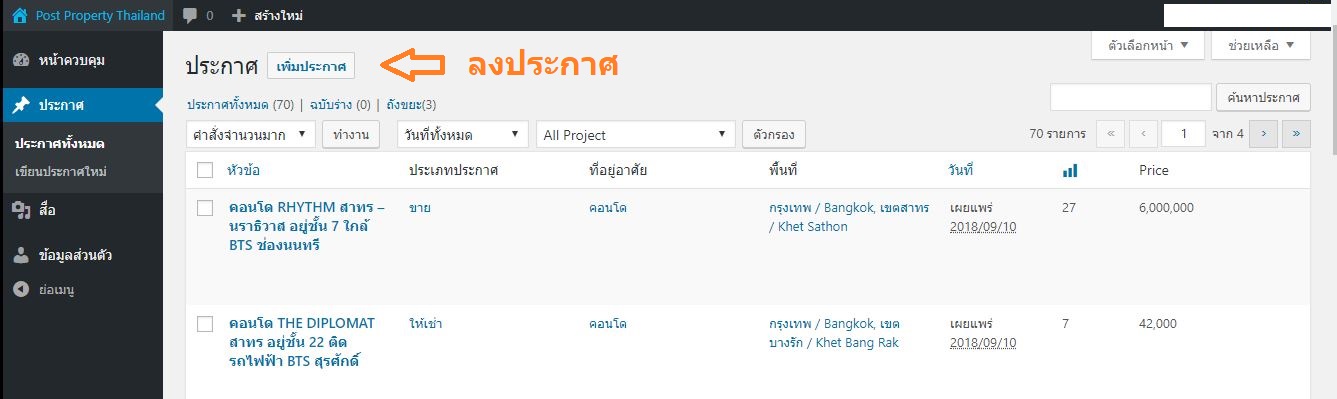Screen dimensions: 1337x399
Task: Open the media สื่อ icon in sidebar
Action: click(21, 210)
